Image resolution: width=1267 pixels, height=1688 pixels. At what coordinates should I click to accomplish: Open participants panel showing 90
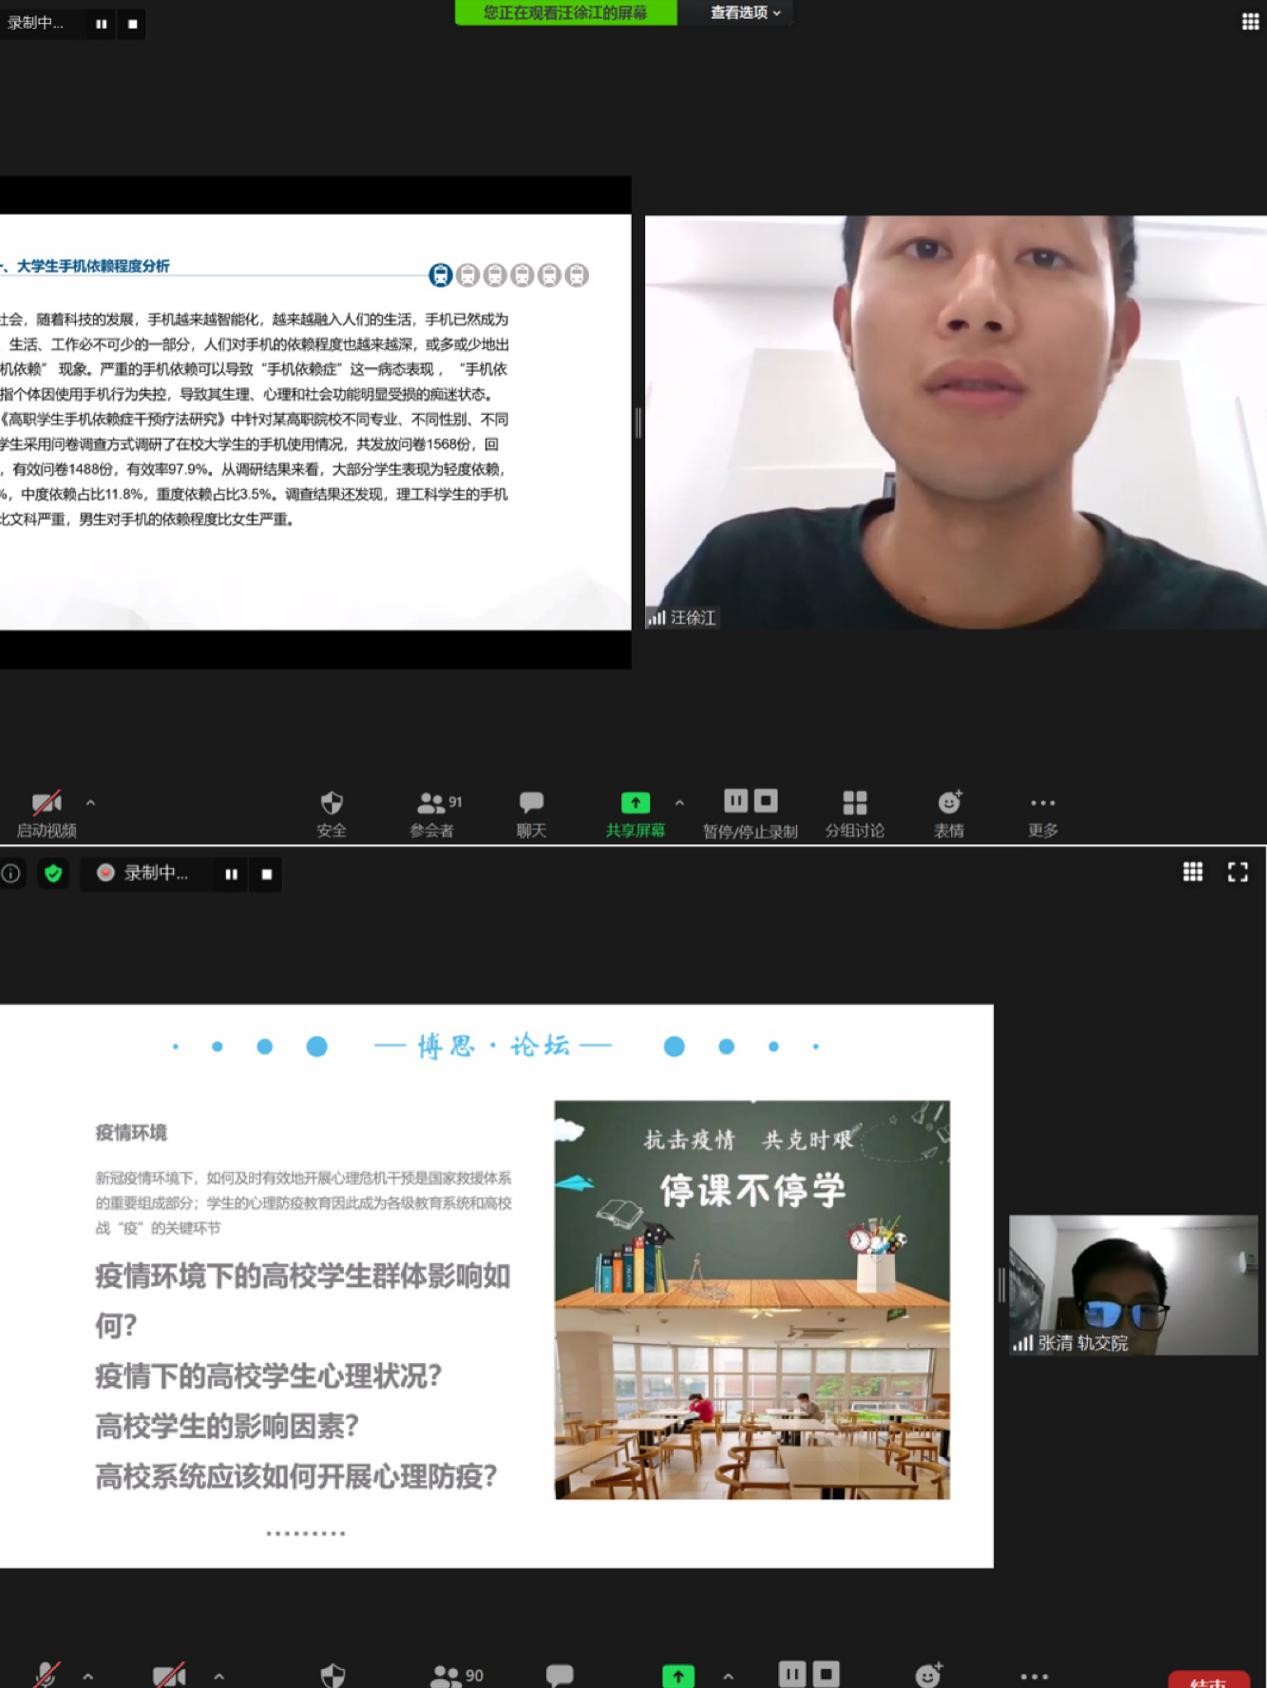click(x=456, y=1675)
